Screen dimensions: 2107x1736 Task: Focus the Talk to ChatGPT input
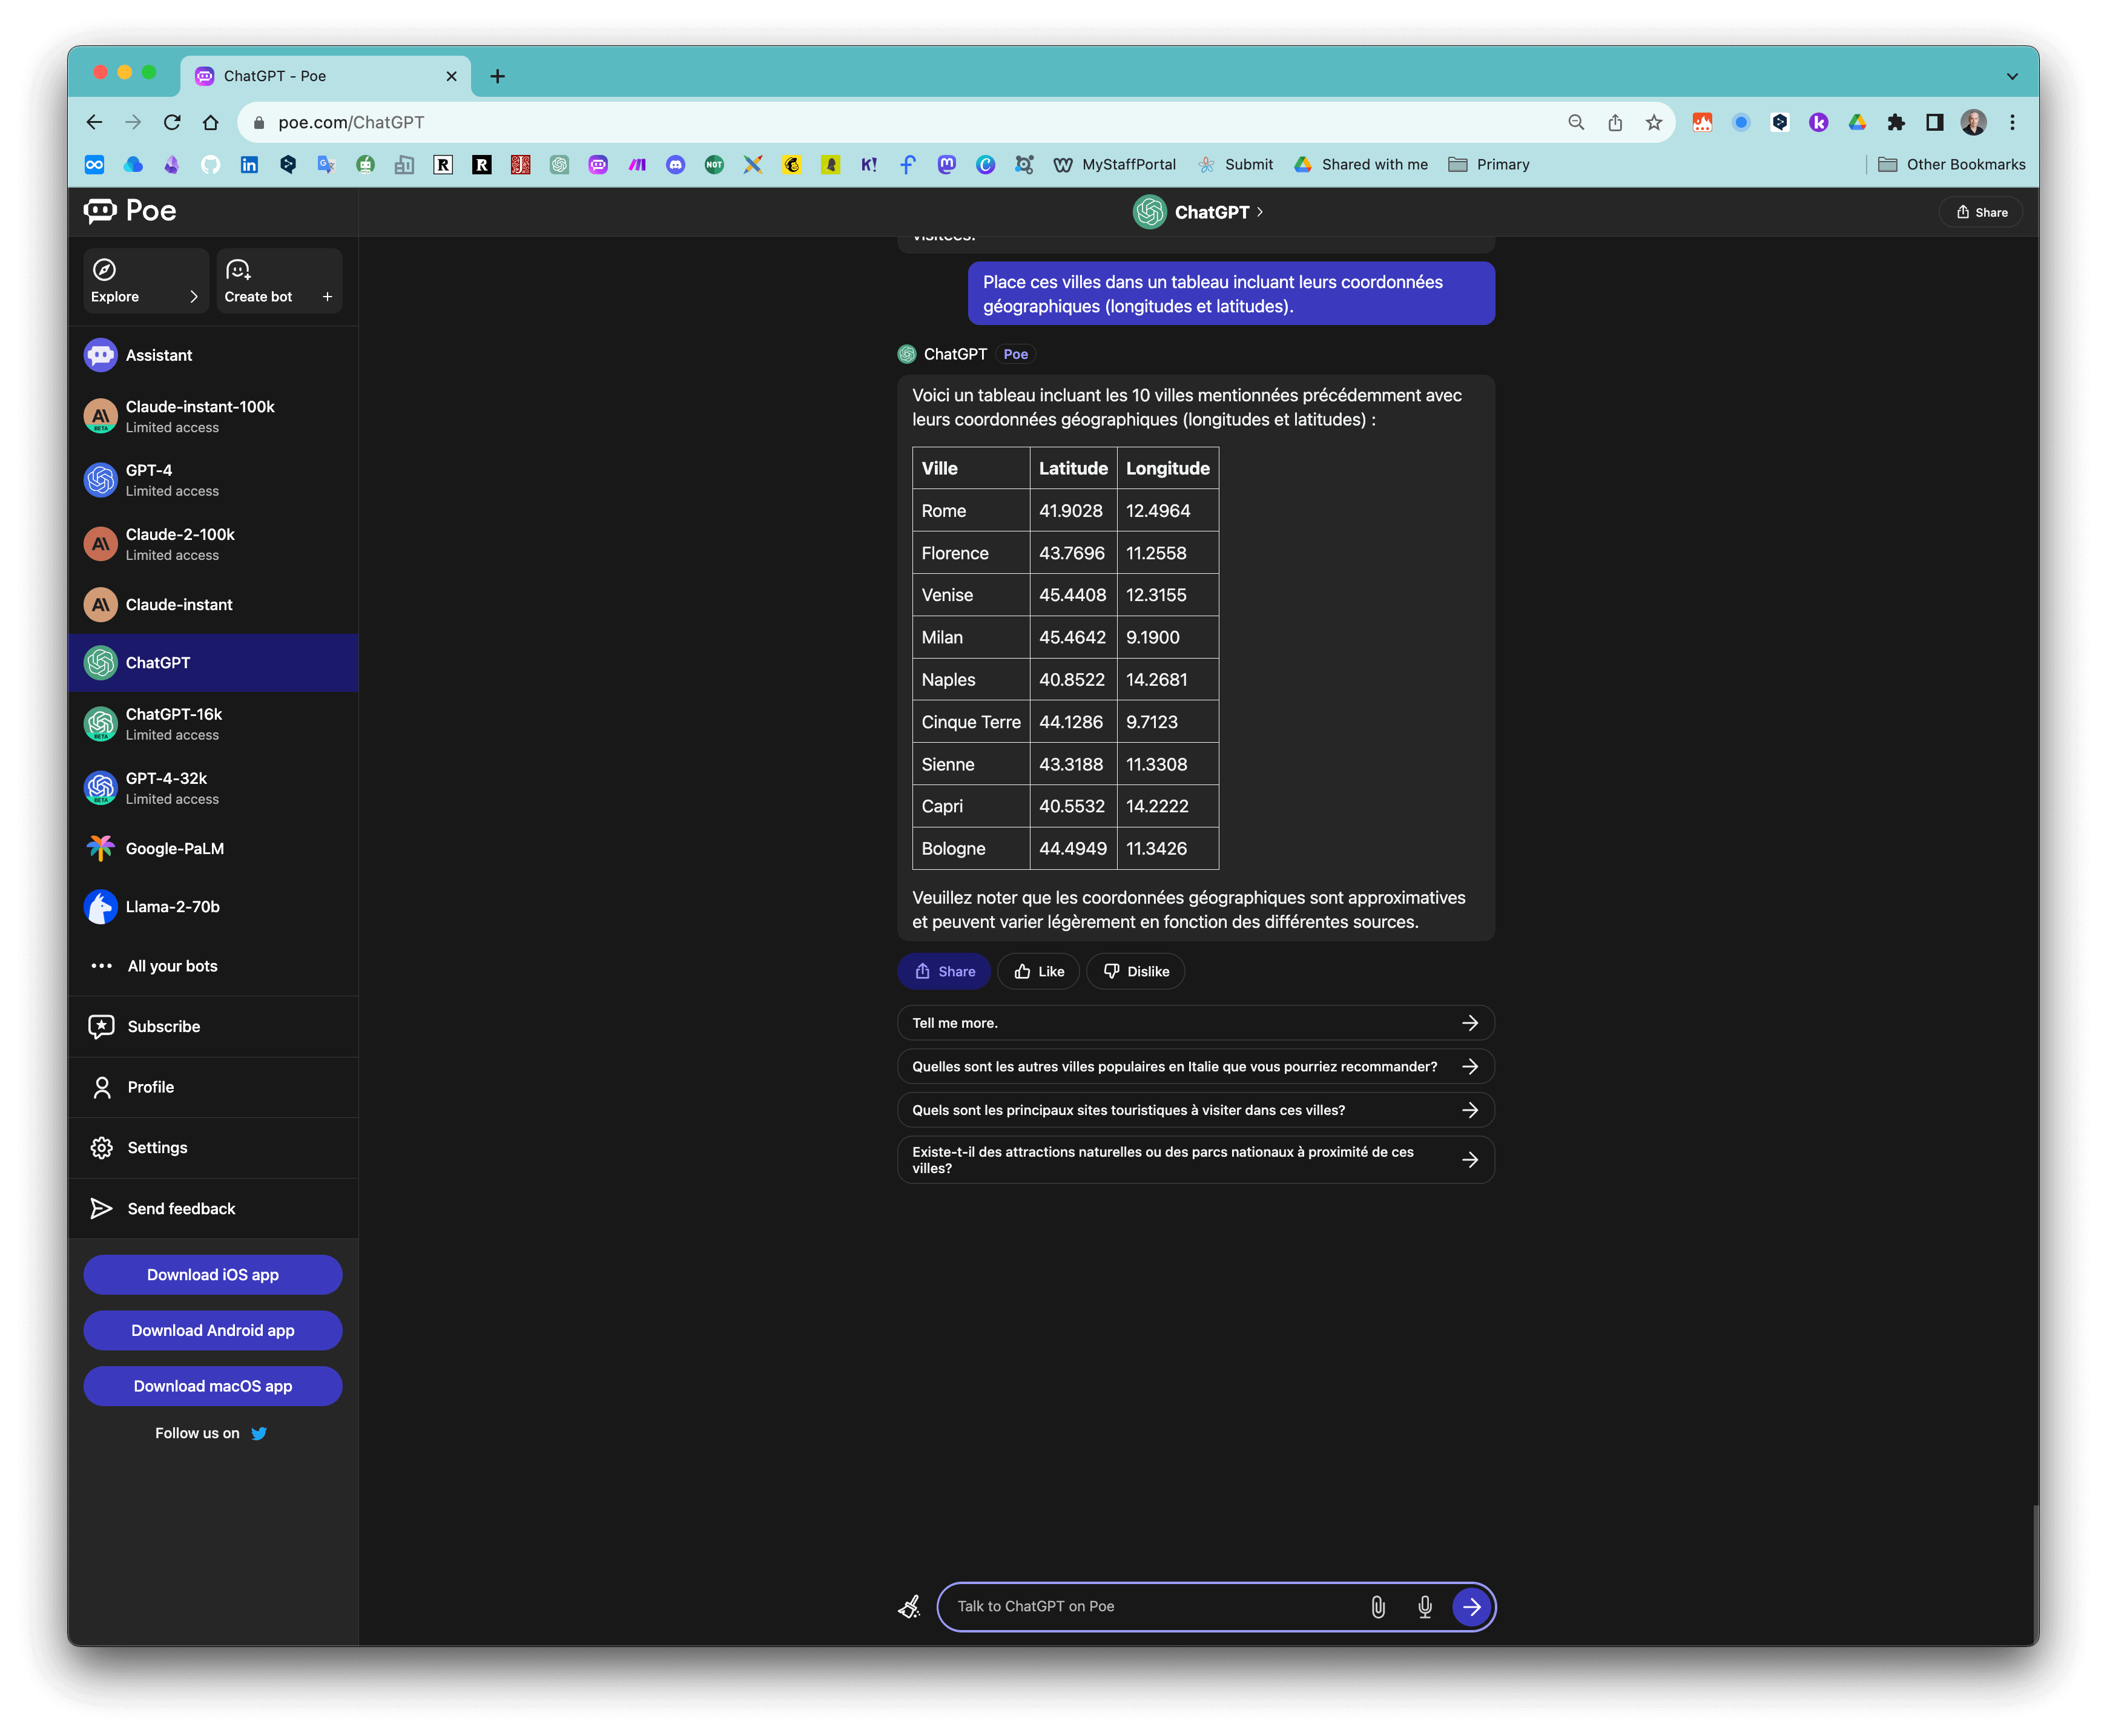(x=1155, y=1608)
